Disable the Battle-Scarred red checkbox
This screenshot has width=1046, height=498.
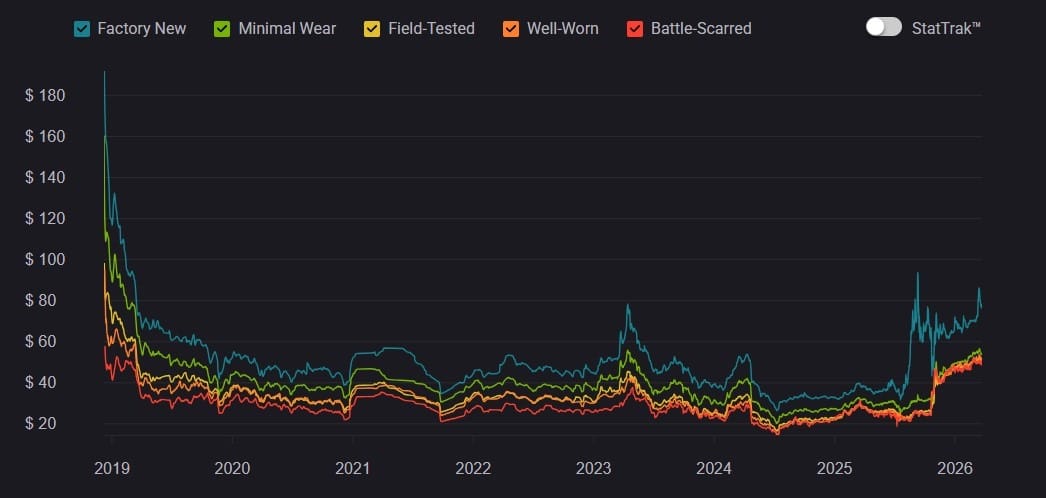(635, 29)
